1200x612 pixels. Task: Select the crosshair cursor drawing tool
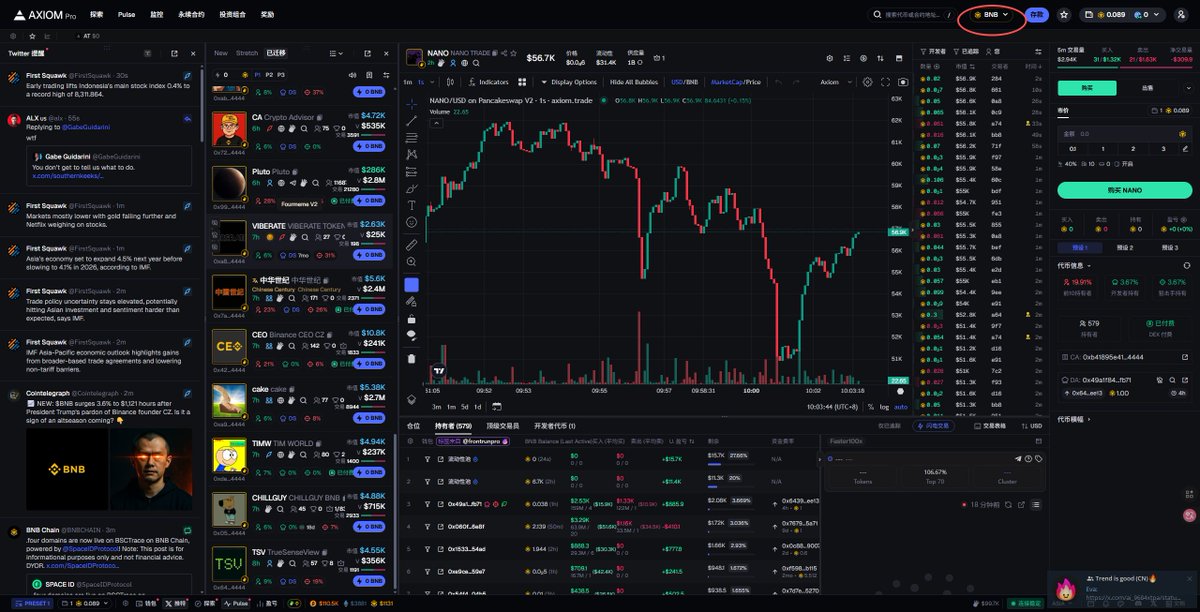(x=411, y=103)
